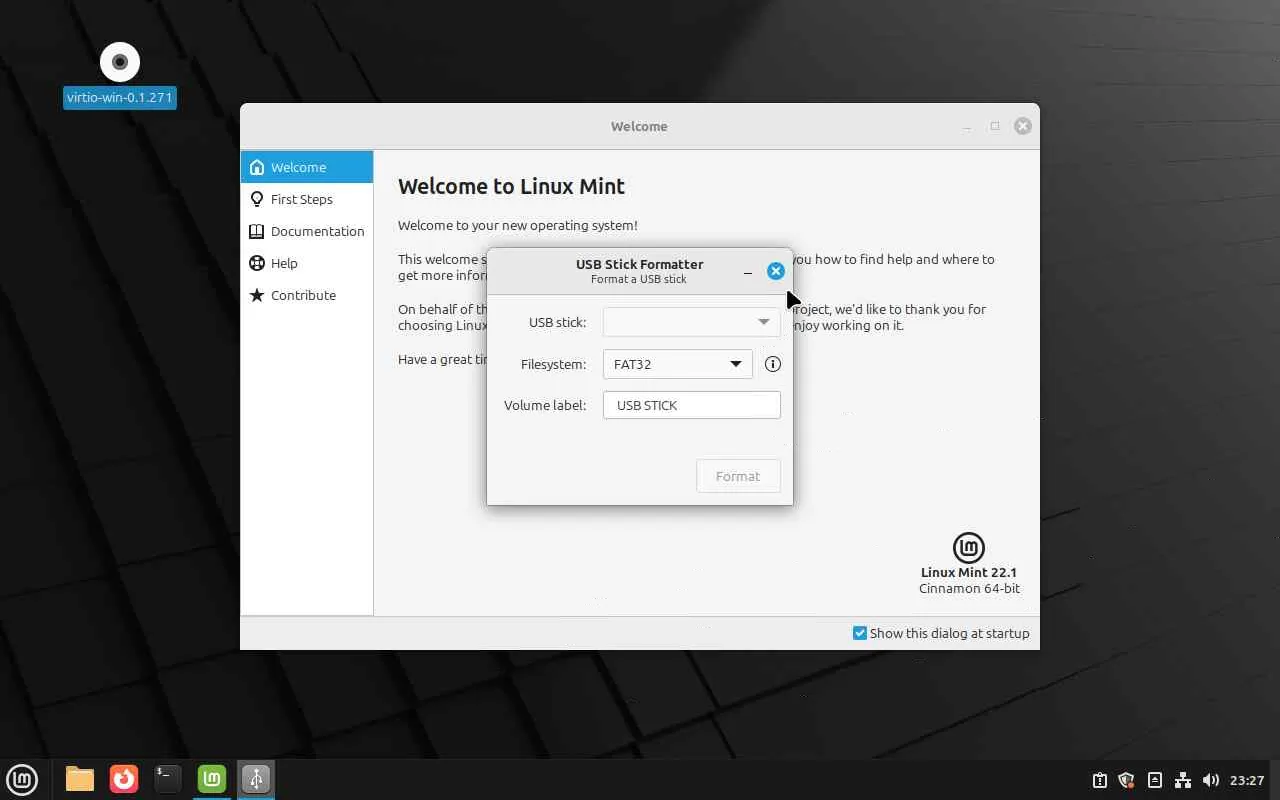Click the USB Stick Formatter panel icon
The height and width of the screenshot is (800, 1280).
256,779
